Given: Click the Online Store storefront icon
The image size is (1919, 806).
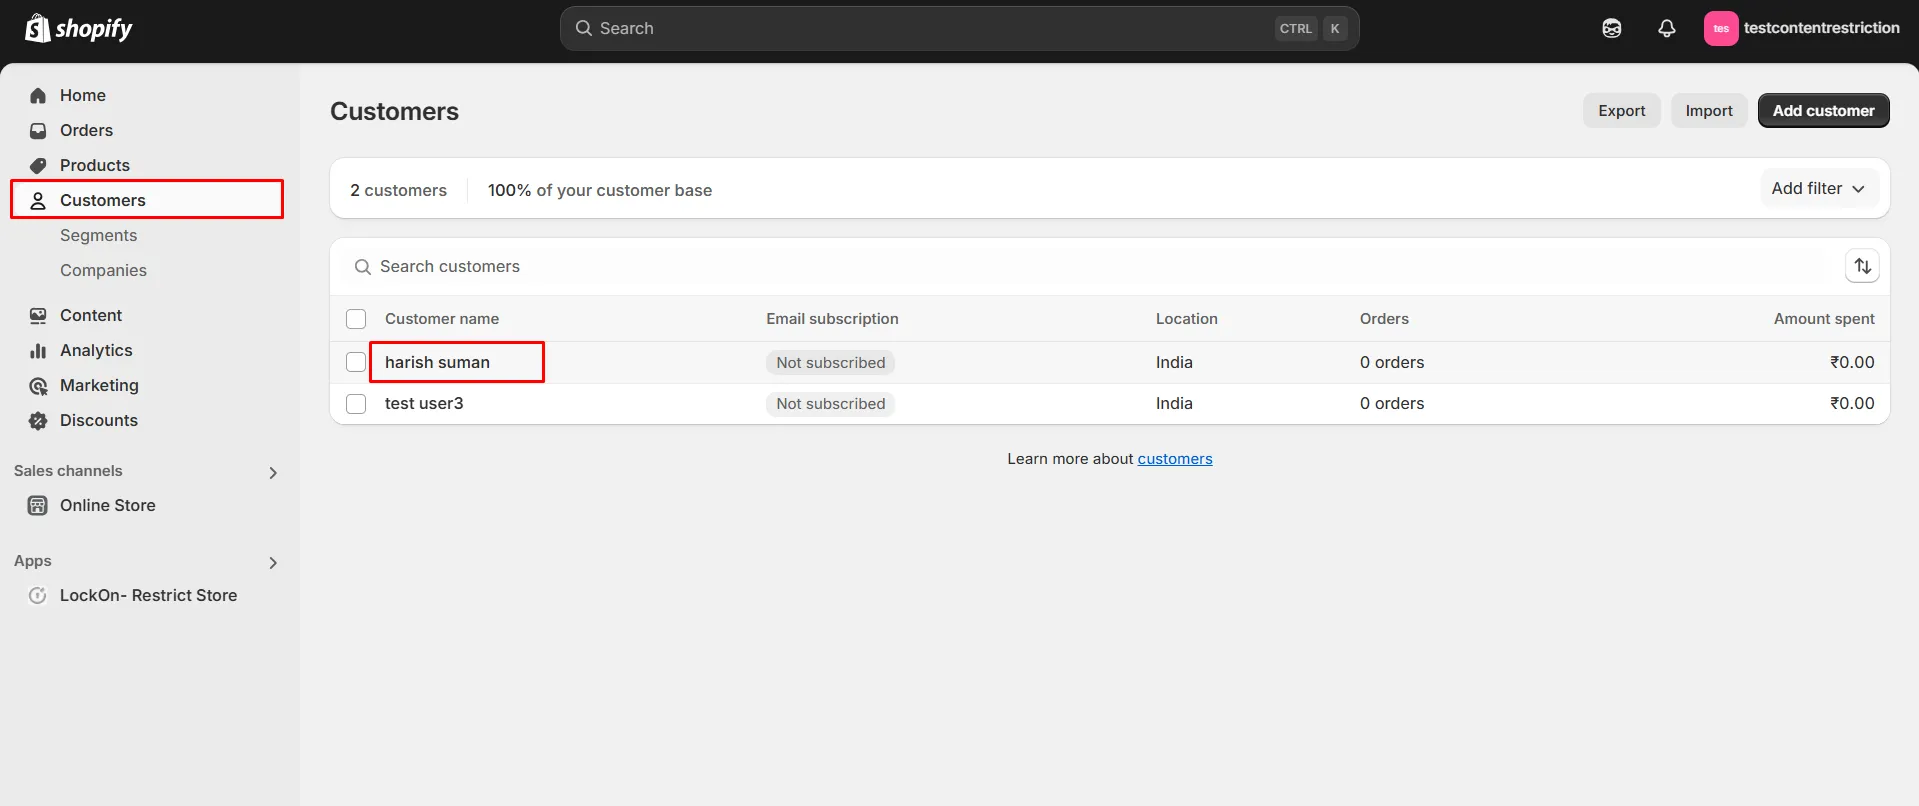Looking at the screenshot, I should click(x=38, y=506).
